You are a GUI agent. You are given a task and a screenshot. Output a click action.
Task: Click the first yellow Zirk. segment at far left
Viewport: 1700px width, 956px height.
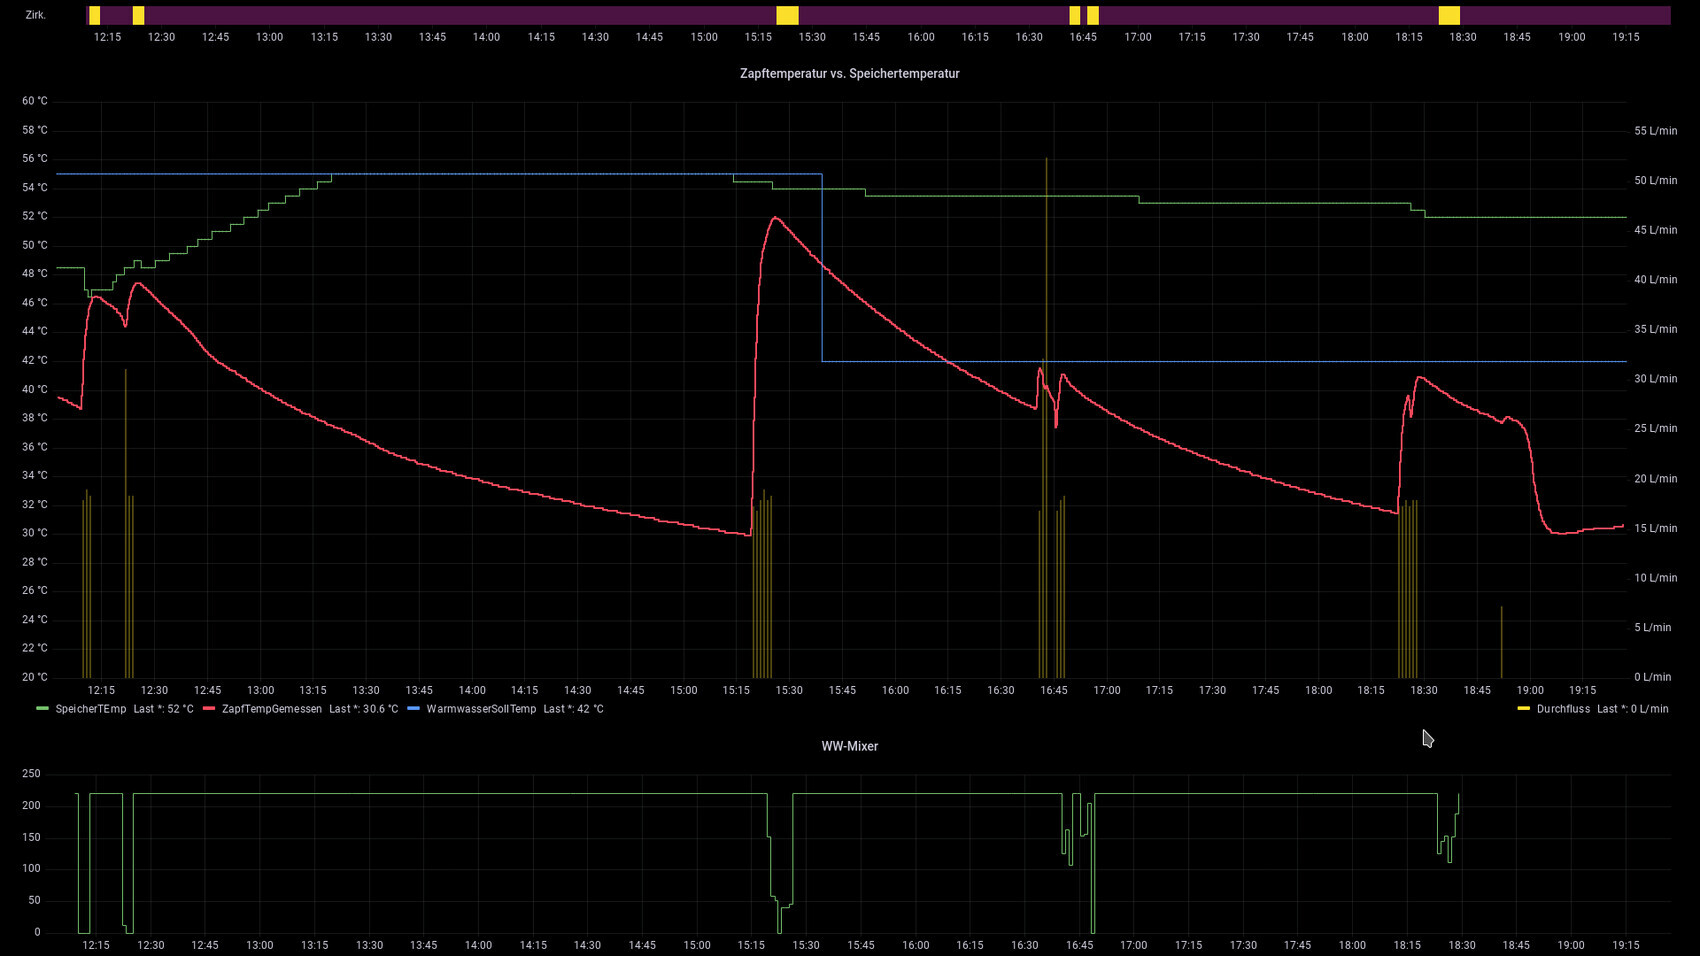pos(94,15)
